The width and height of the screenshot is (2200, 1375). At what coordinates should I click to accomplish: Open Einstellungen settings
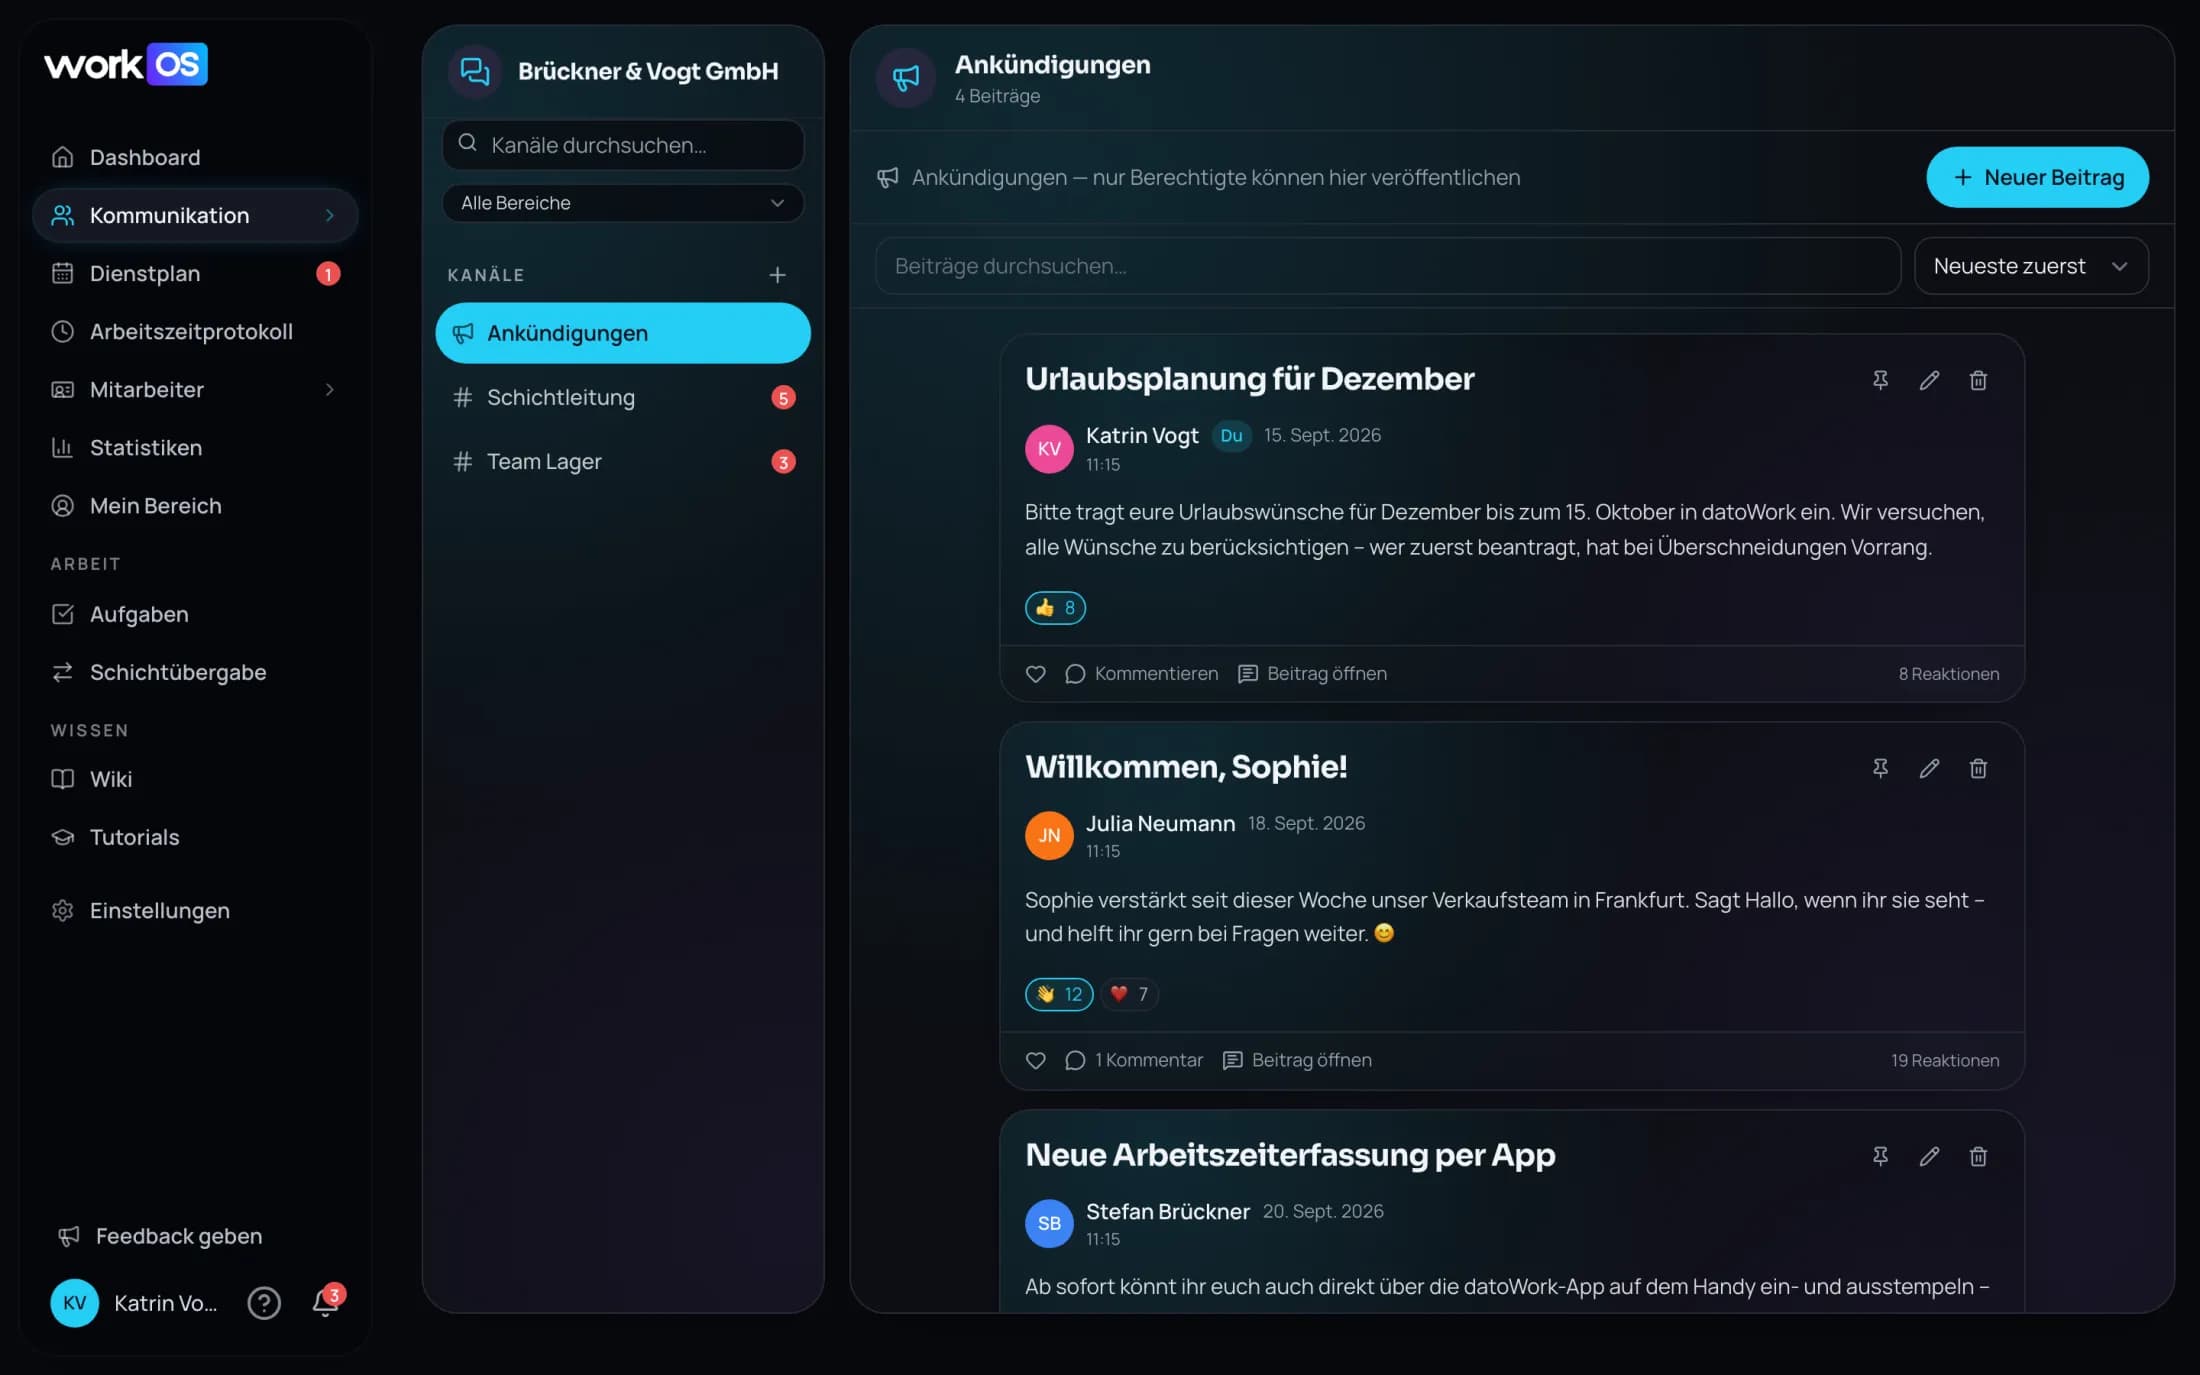(195, 910)
